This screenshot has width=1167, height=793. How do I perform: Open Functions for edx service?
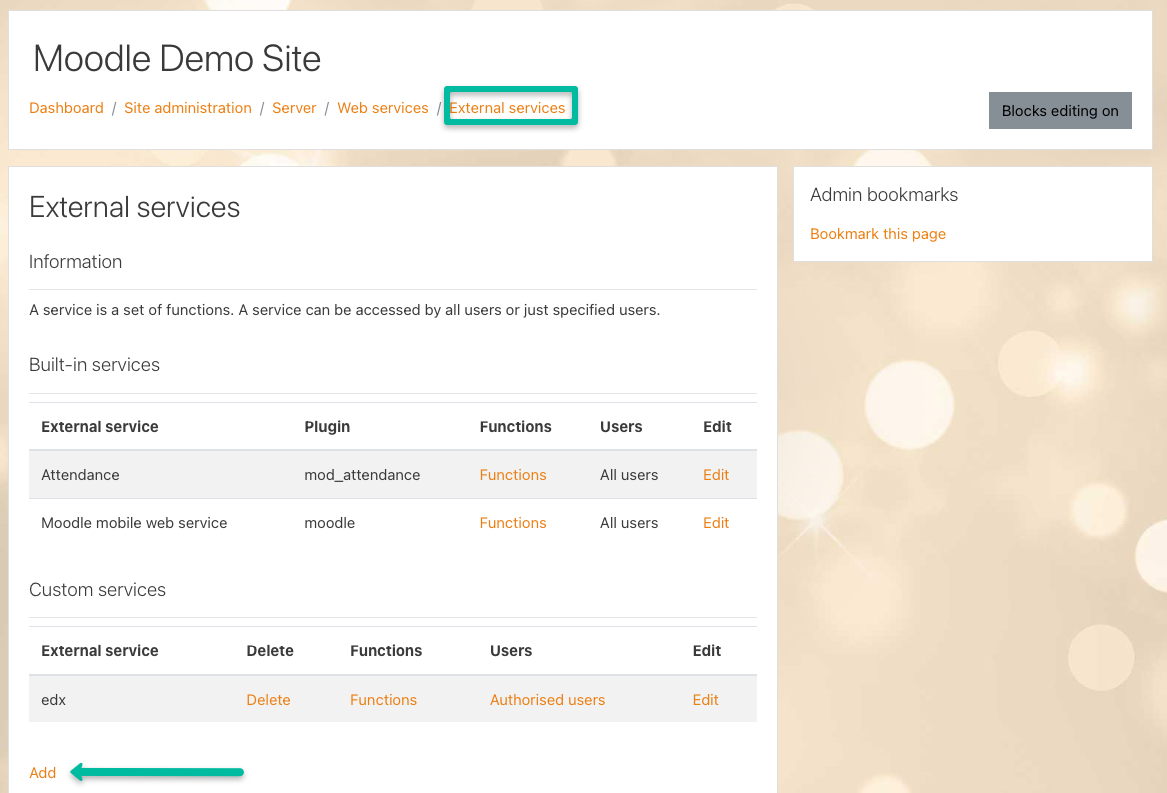(383, 700)
